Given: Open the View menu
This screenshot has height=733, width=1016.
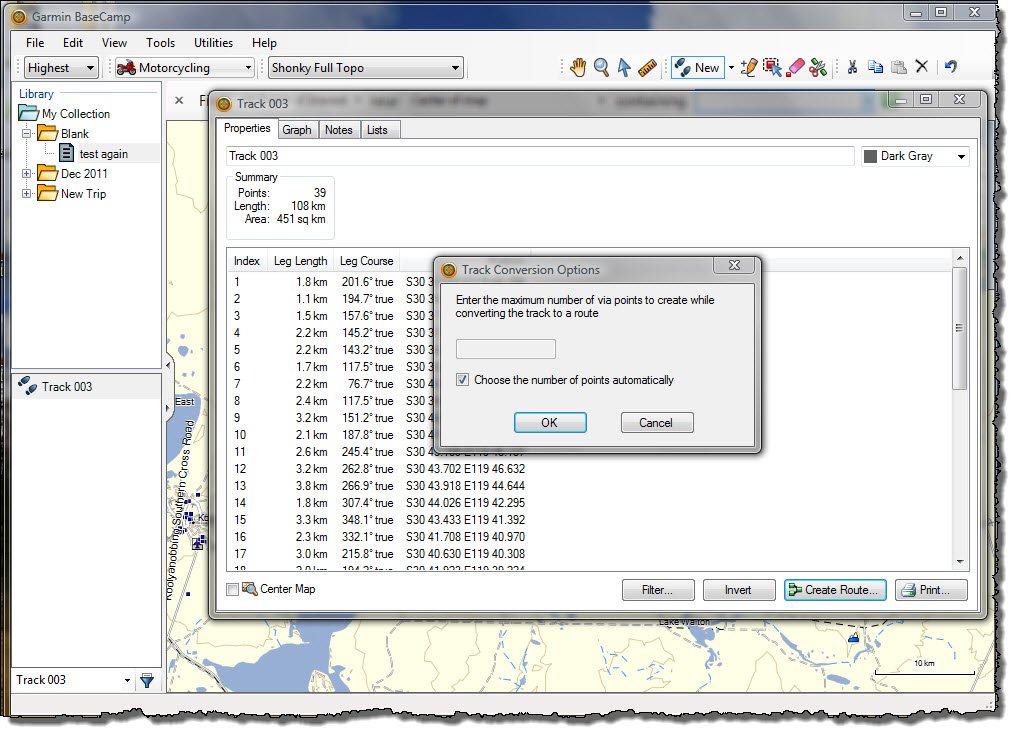Looking at the screenshot, I should (114, 43).
